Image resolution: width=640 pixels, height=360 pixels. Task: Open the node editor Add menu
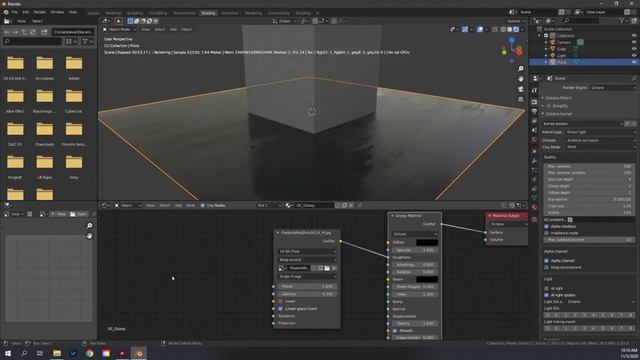tap(178, 205)
